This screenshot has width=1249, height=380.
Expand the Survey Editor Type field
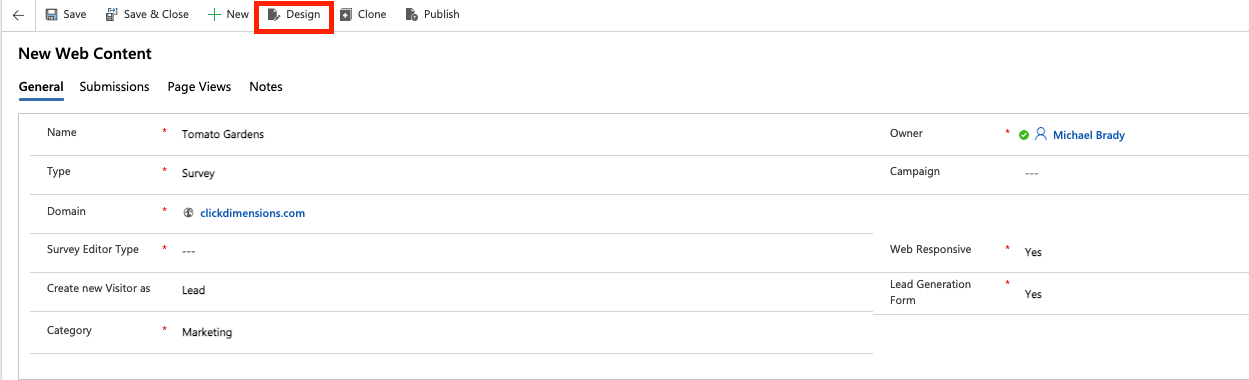click(x=520, y=251)
